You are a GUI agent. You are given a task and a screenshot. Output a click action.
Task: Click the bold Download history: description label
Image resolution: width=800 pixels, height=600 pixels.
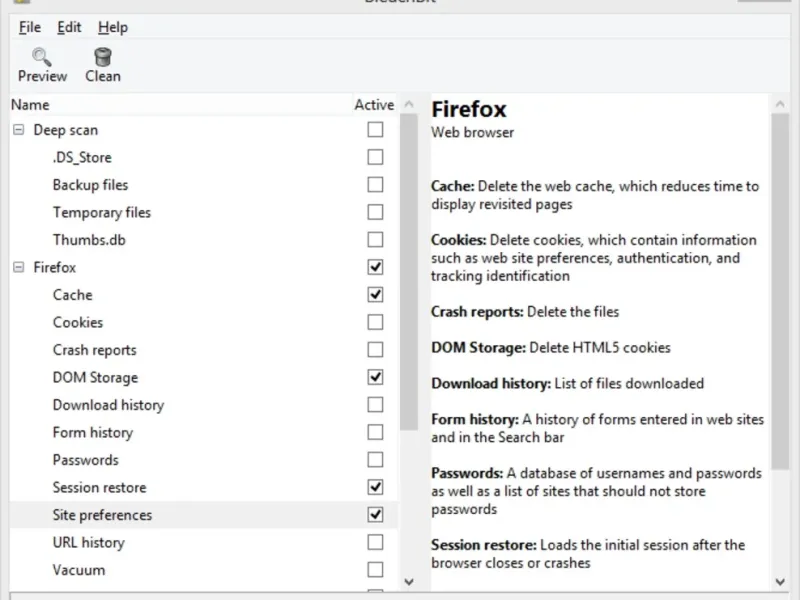coord(491,383)
